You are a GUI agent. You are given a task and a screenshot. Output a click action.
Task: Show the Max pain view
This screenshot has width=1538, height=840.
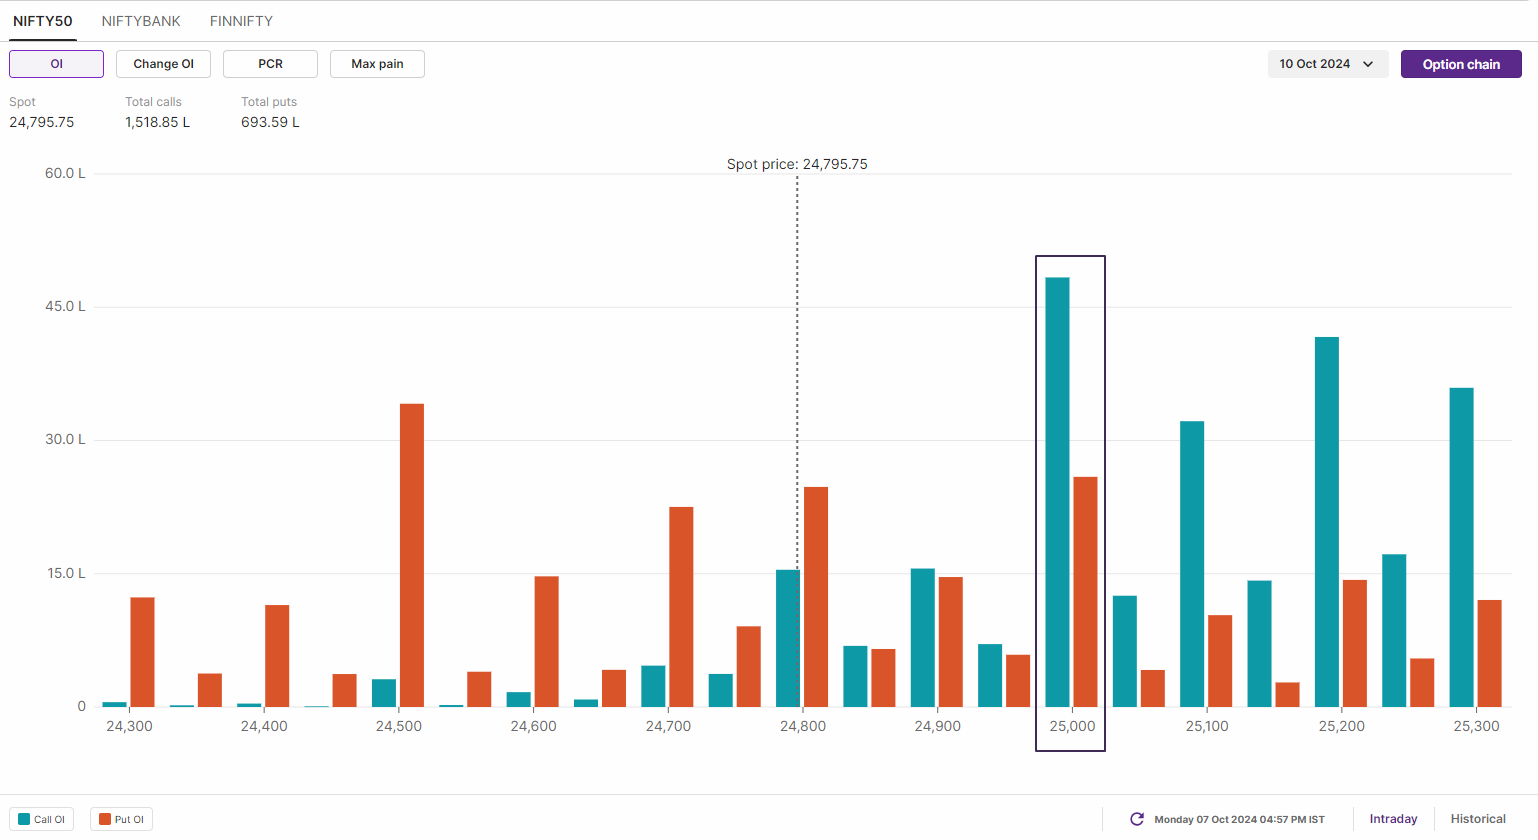[x=377, y=64]
